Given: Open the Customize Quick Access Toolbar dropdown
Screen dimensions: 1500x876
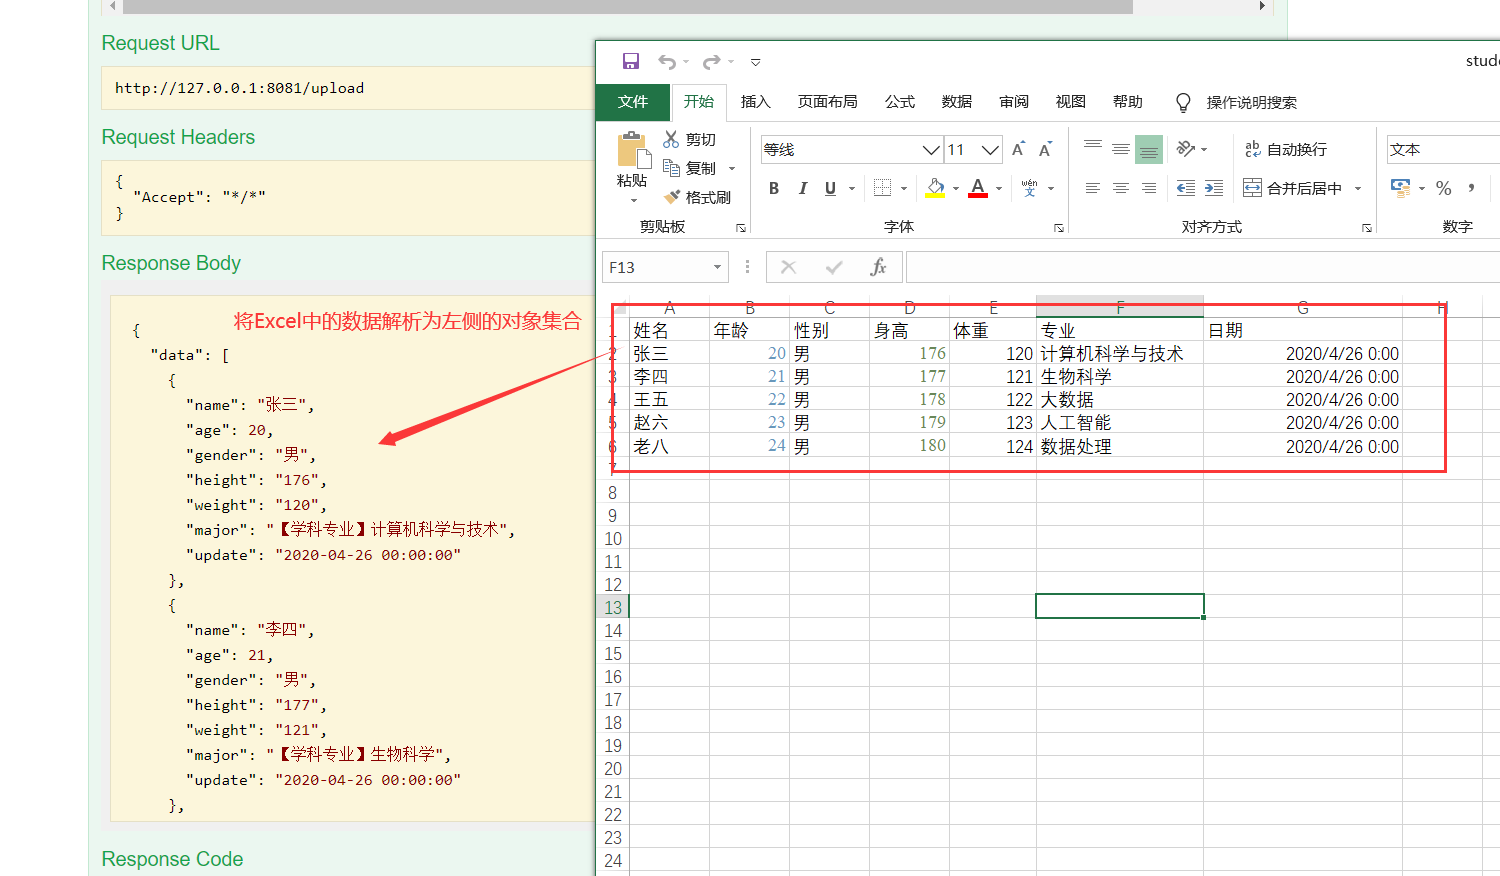Looking at the screenshot, I should (x=756, y=62).
